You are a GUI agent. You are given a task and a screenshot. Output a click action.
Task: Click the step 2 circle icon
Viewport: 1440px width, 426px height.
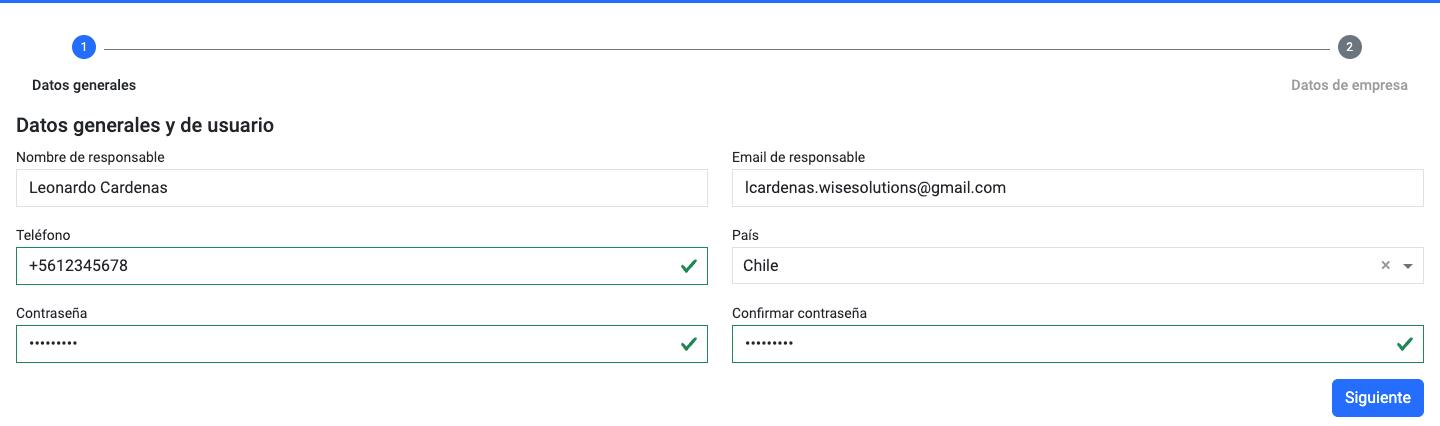point(1349,47)
